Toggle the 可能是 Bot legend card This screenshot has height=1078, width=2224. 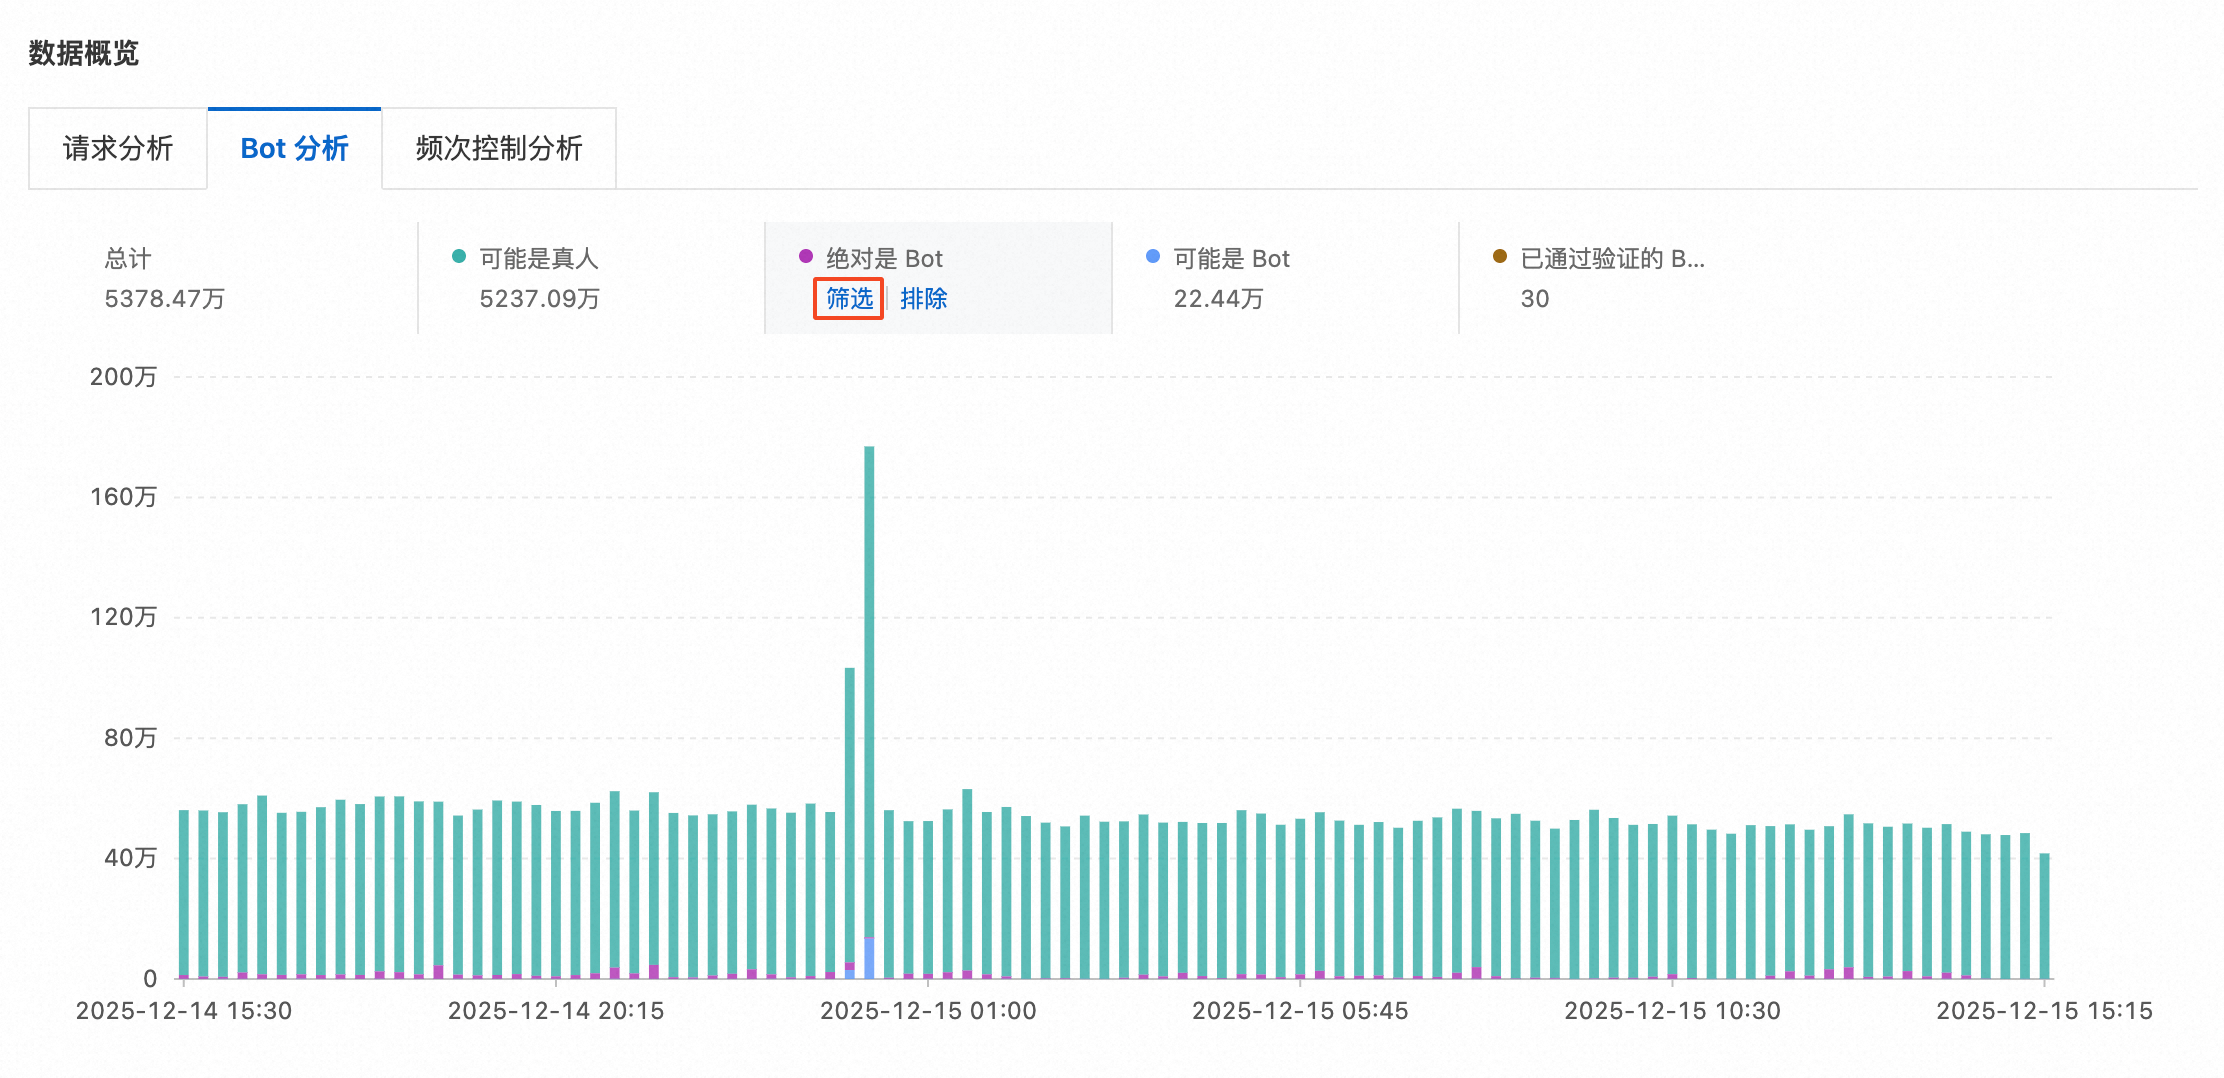[x=1286, y=278]
